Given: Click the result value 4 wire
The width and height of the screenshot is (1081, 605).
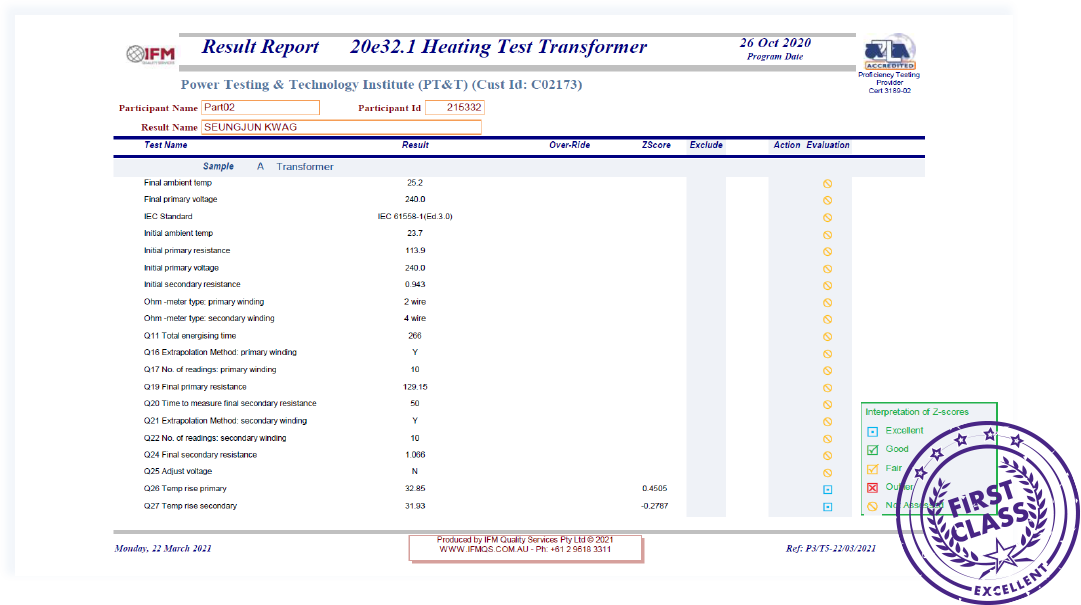Looking at the screenshot, I should (x=415, y=318).
